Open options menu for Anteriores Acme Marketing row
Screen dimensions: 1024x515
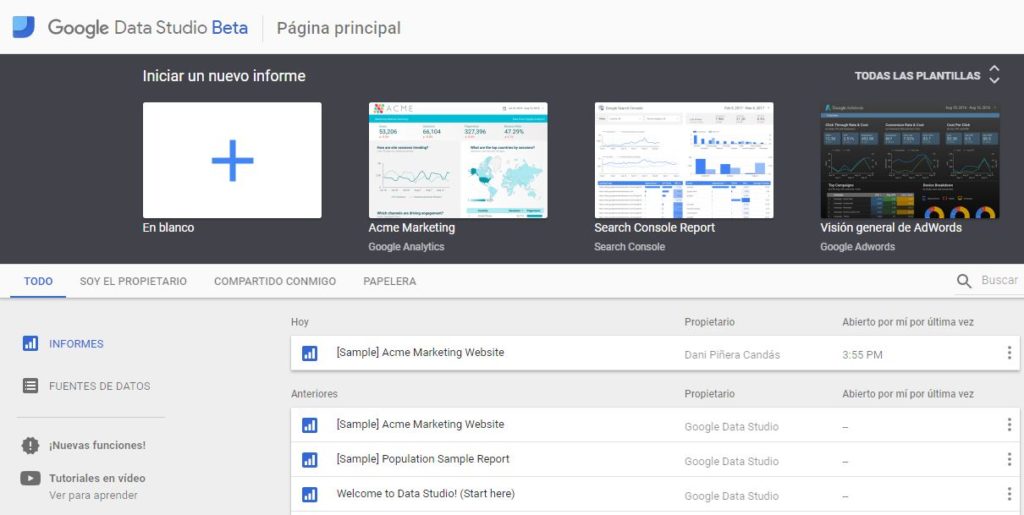(x=1009, y=425)
